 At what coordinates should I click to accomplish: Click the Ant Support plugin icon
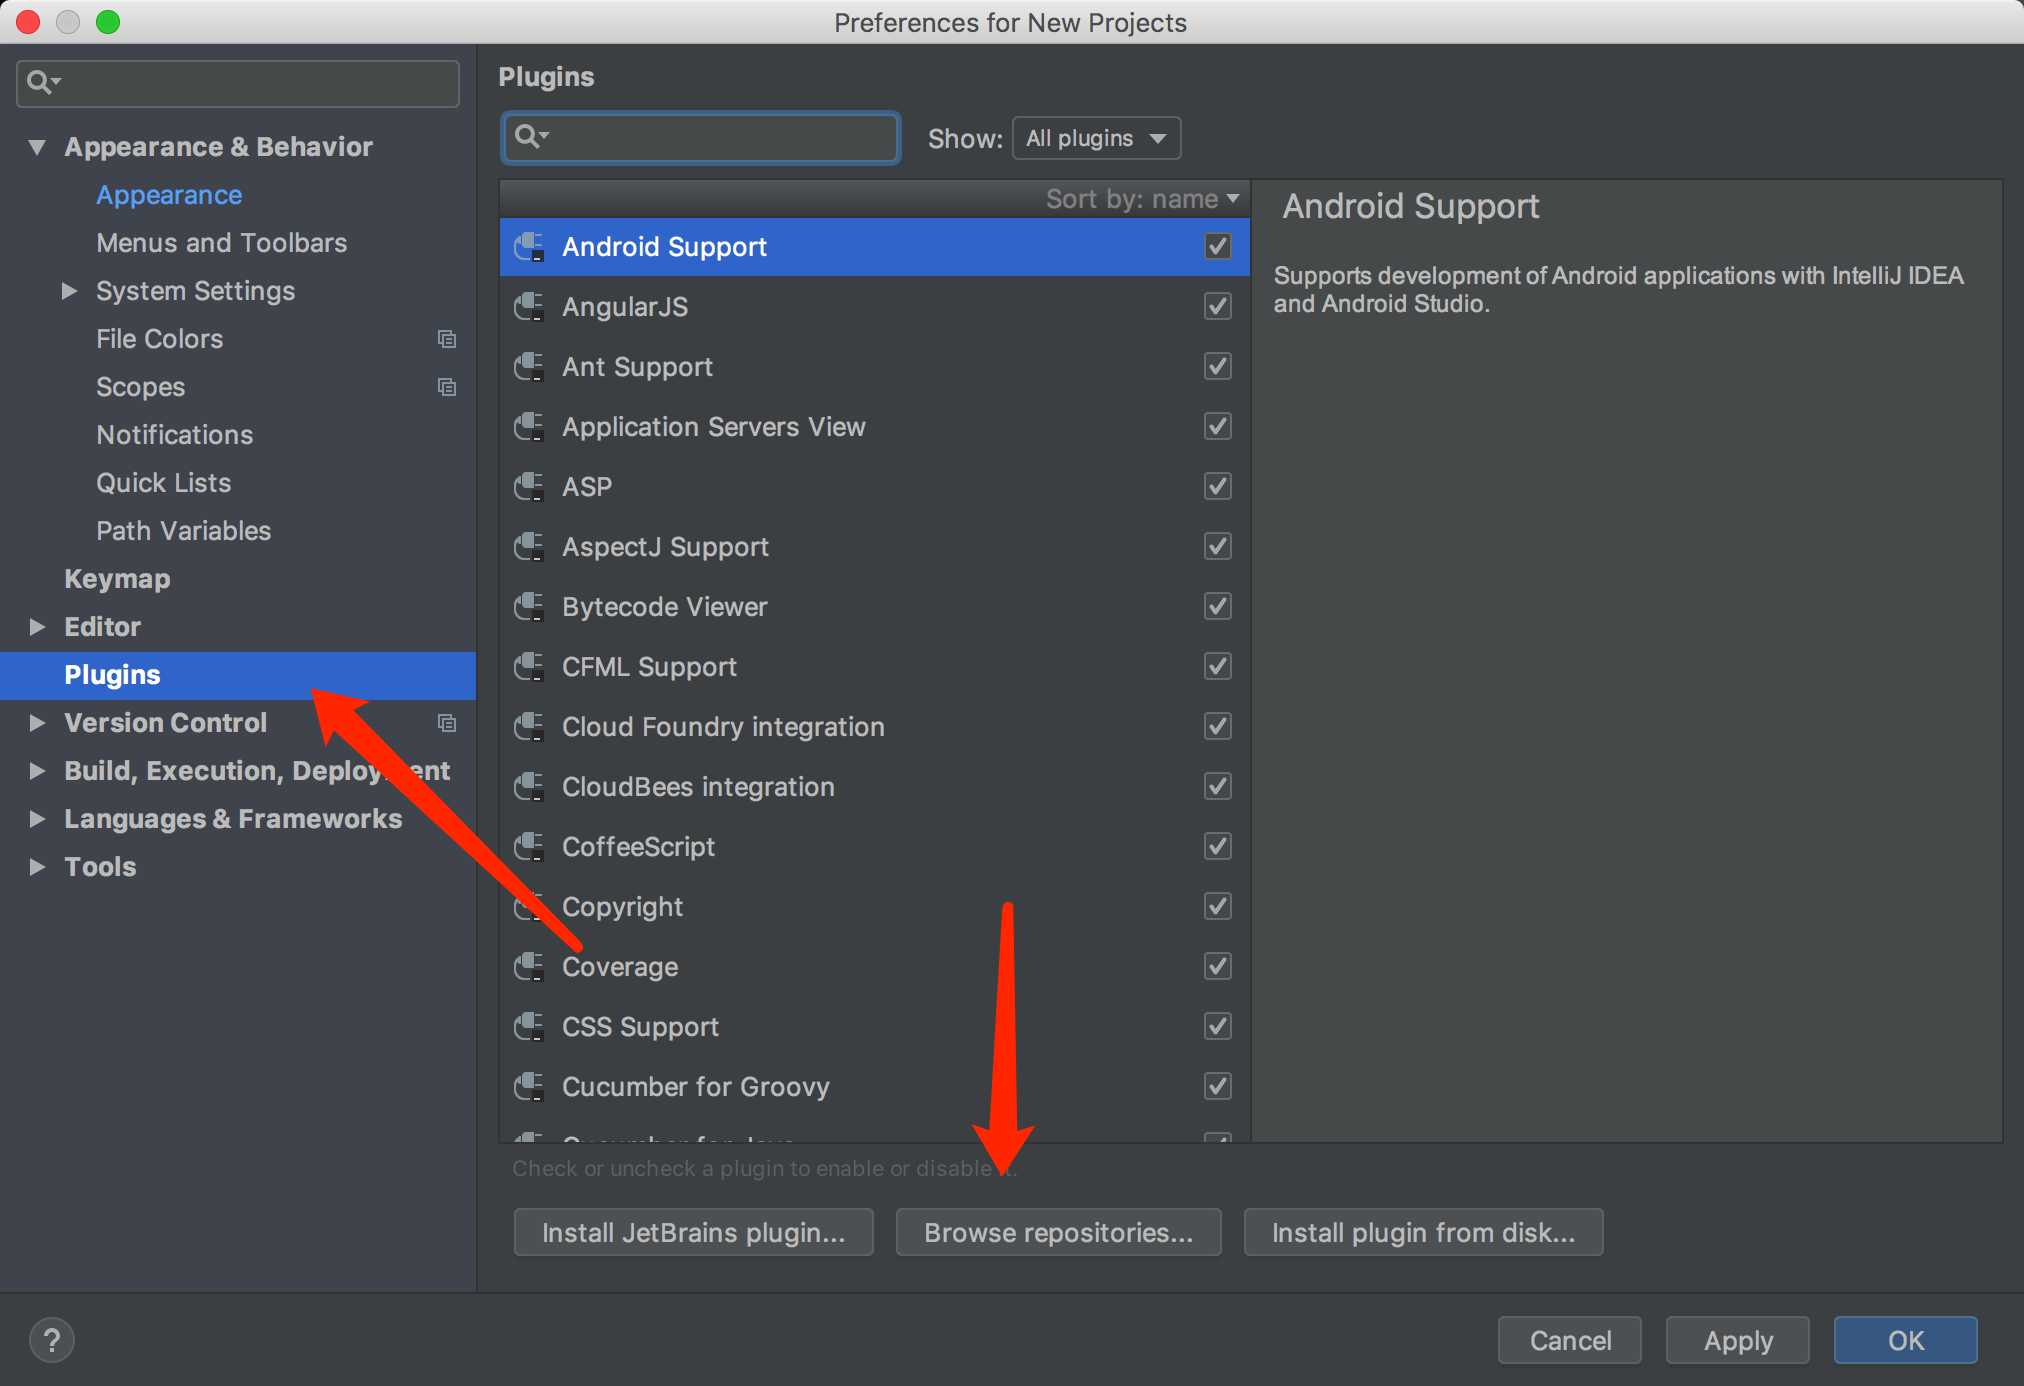tap(529, 367)
